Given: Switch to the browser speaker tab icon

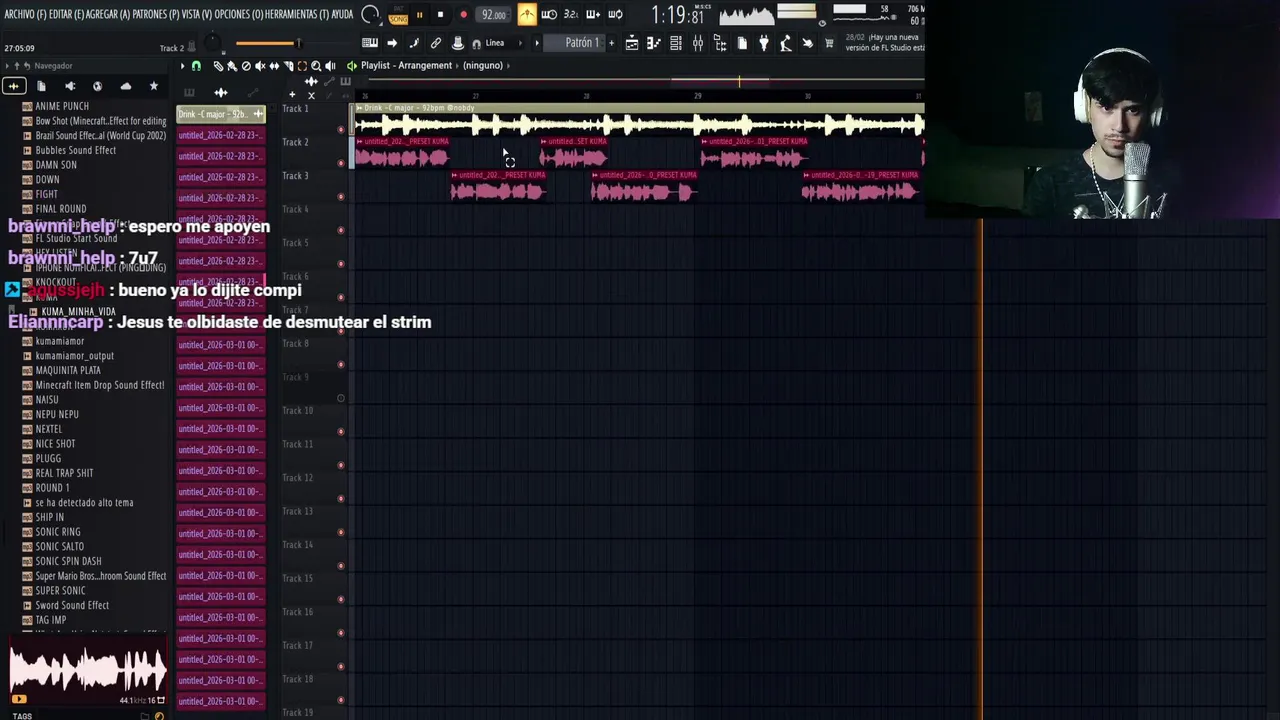Looking at the screenshot, I should (x=70, y=87).
